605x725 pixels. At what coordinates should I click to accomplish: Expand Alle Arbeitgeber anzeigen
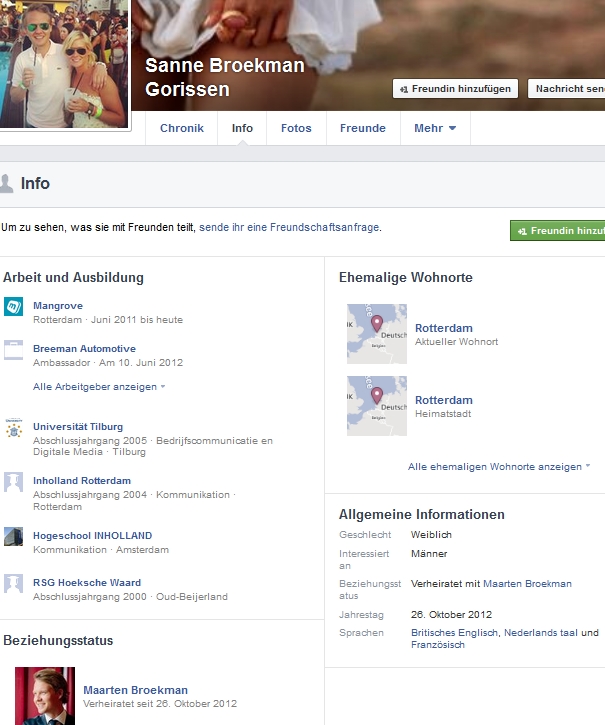tap(99, 387)
